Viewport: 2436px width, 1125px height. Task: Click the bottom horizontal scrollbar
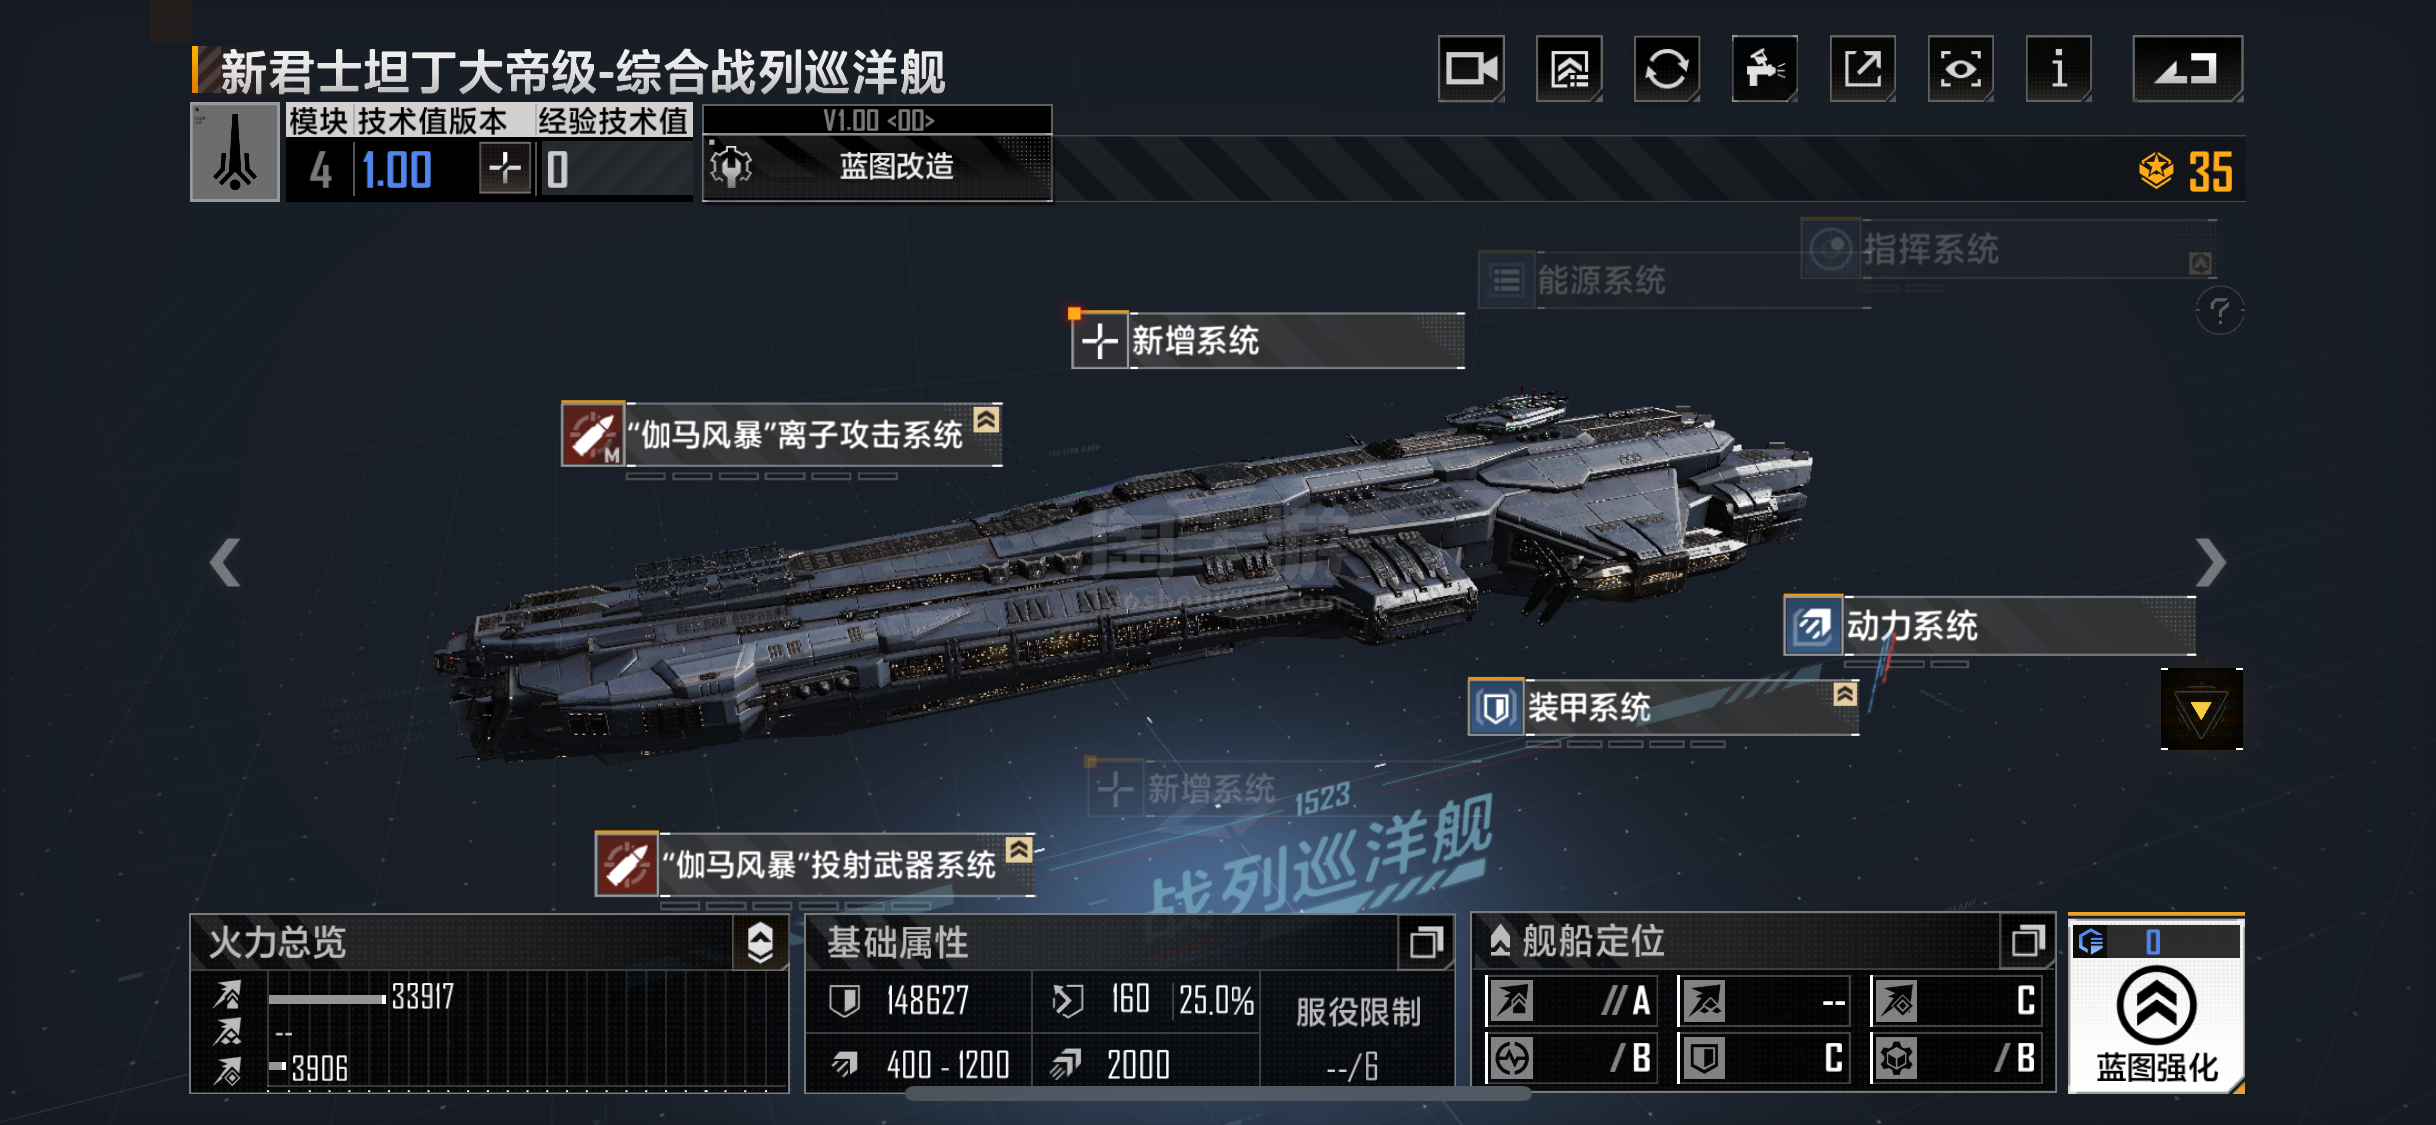1218,1094
